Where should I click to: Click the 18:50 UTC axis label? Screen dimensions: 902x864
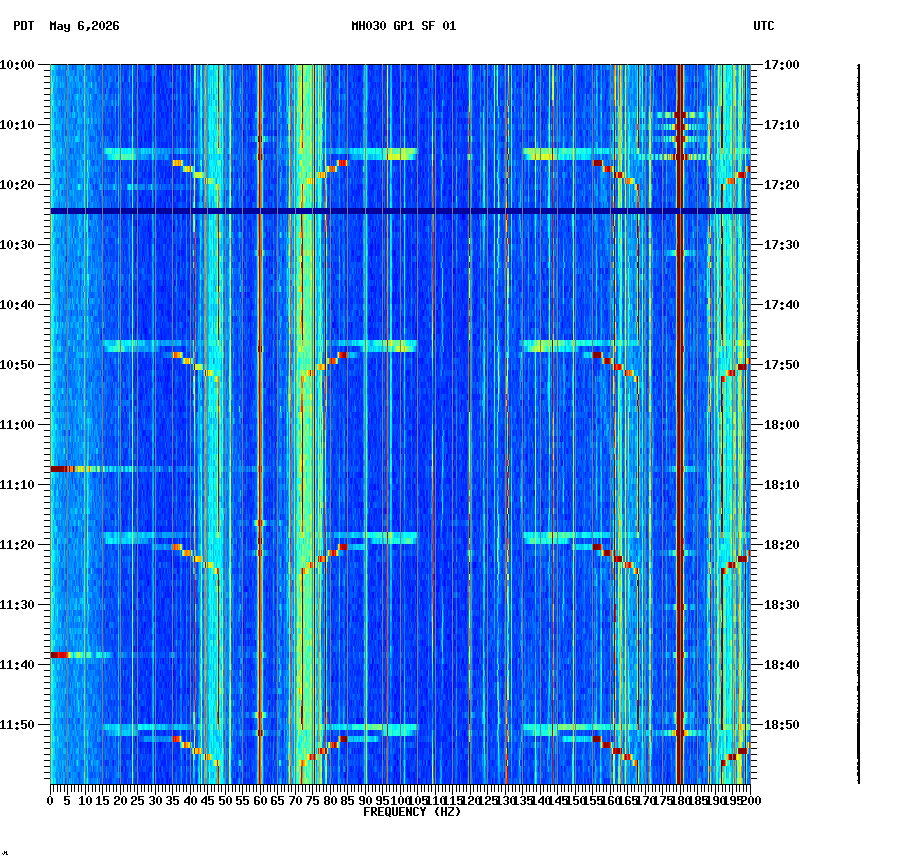[782, 725]
